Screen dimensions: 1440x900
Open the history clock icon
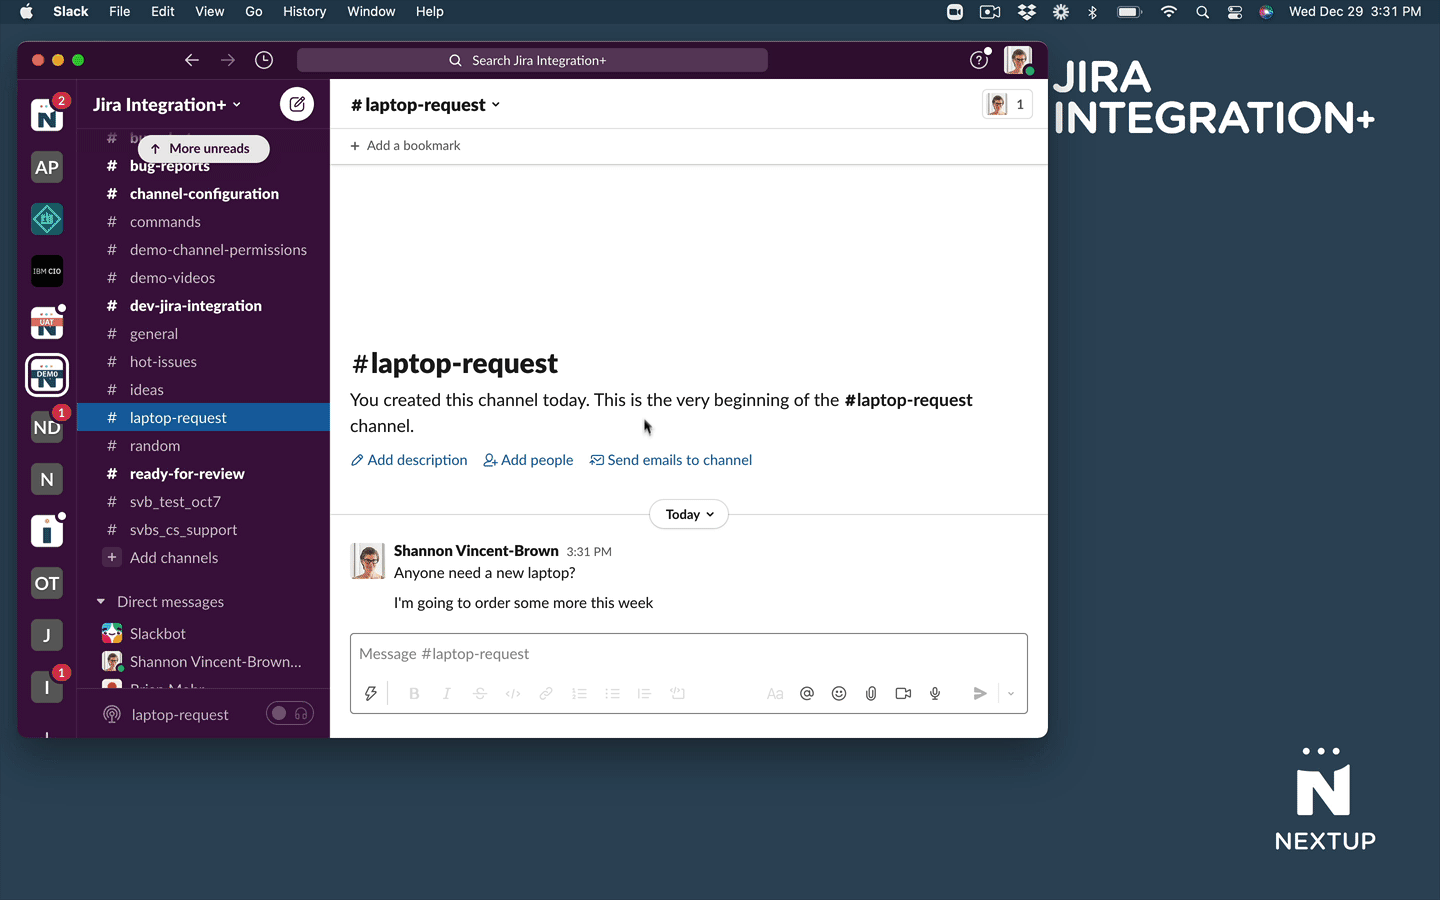tap(264, 60)
